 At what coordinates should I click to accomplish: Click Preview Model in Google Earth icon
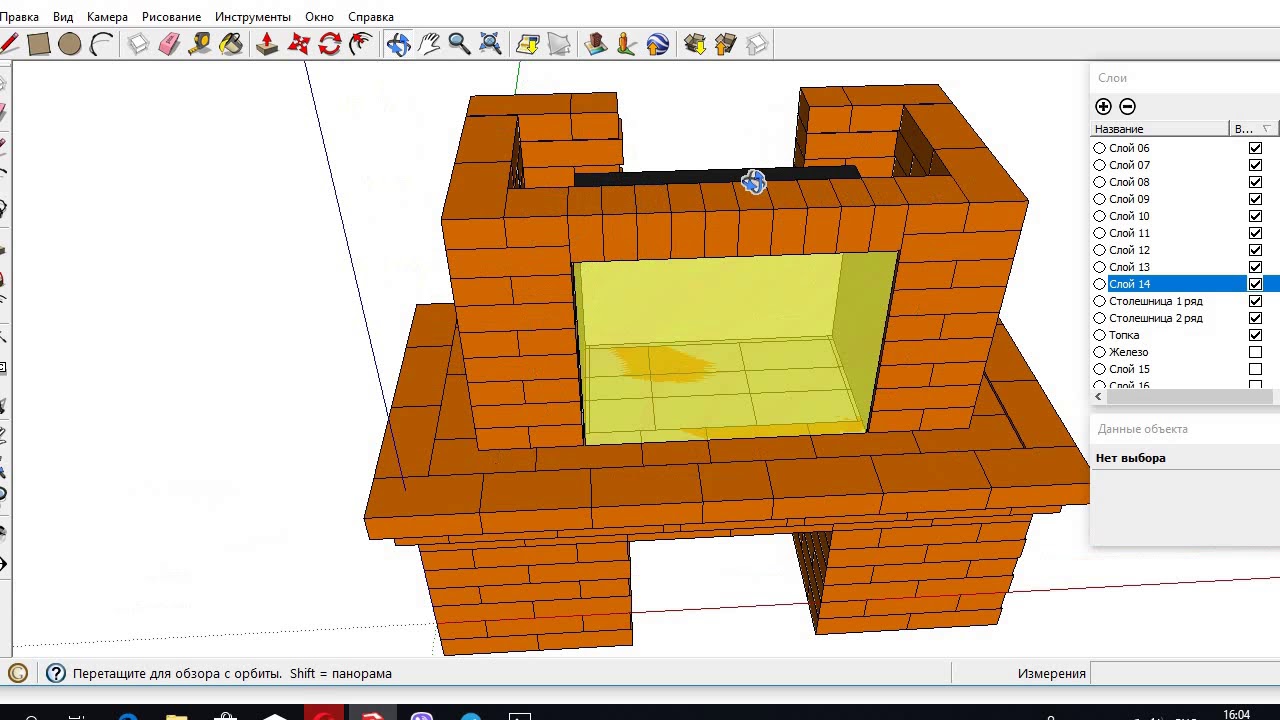click(x=657, y=44)
